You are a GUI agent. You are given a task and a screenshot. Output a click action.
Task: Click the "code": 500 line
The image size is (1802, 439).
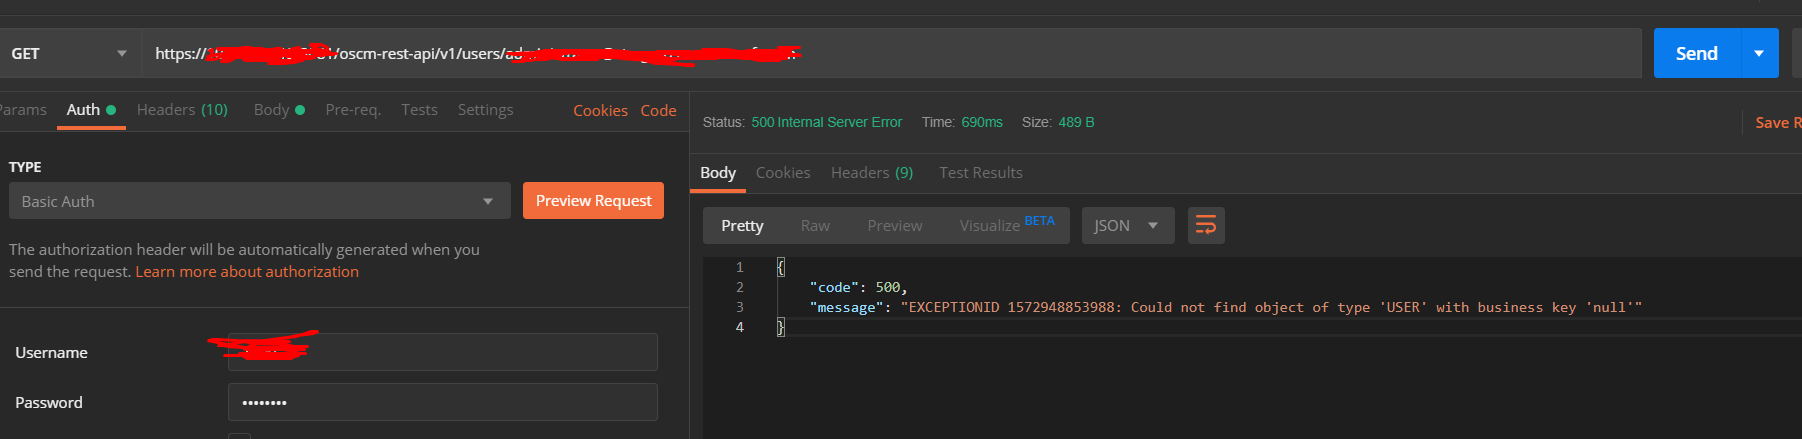pyautogui.click(x=858, y=287)
